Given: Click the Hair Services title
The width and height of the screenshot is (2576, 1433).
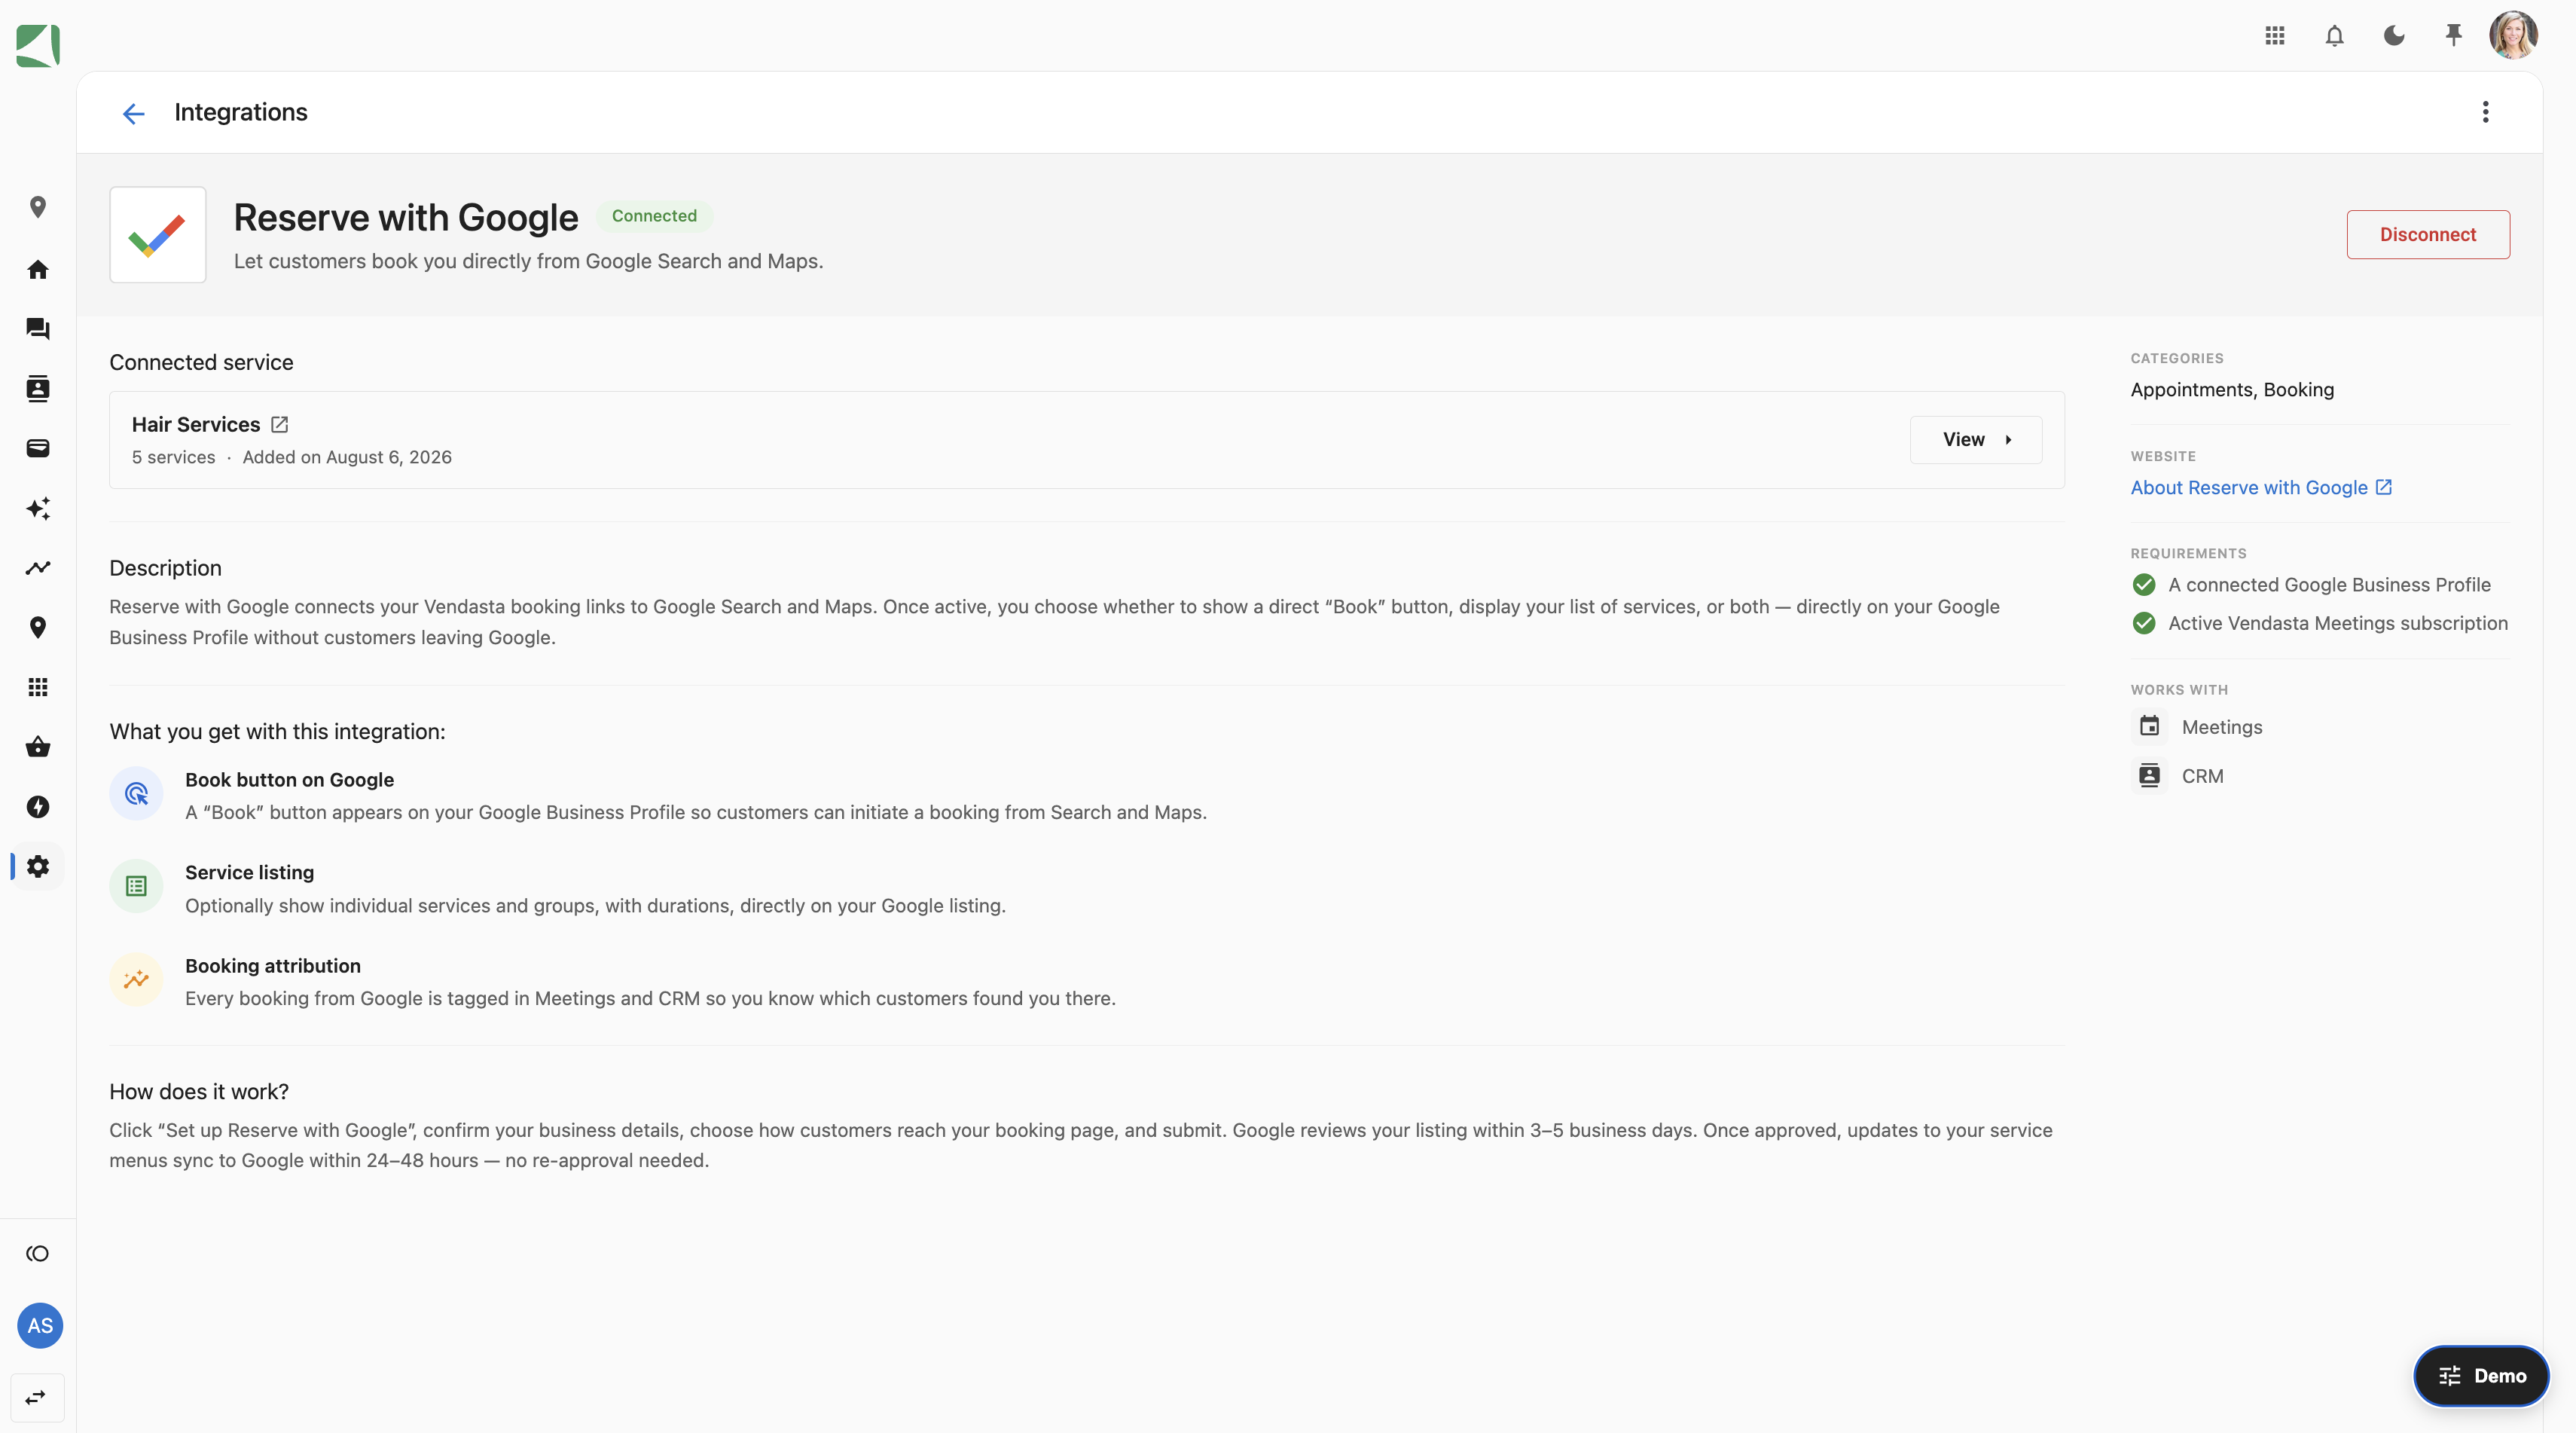Looking at the screenshot, I should [x=196, y=425].
